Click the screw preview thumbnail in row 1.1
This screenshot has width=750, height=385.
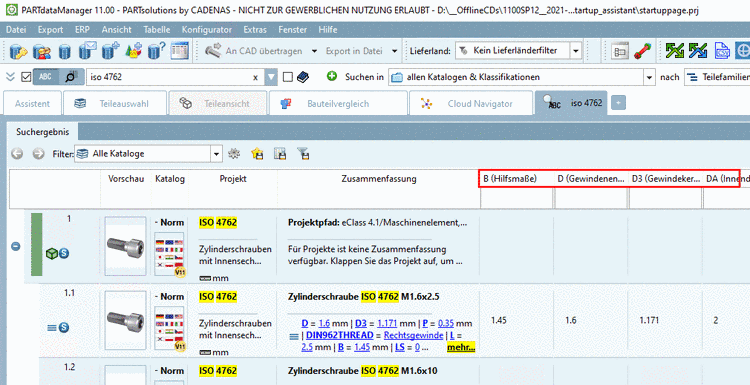[x=125, y=320]
